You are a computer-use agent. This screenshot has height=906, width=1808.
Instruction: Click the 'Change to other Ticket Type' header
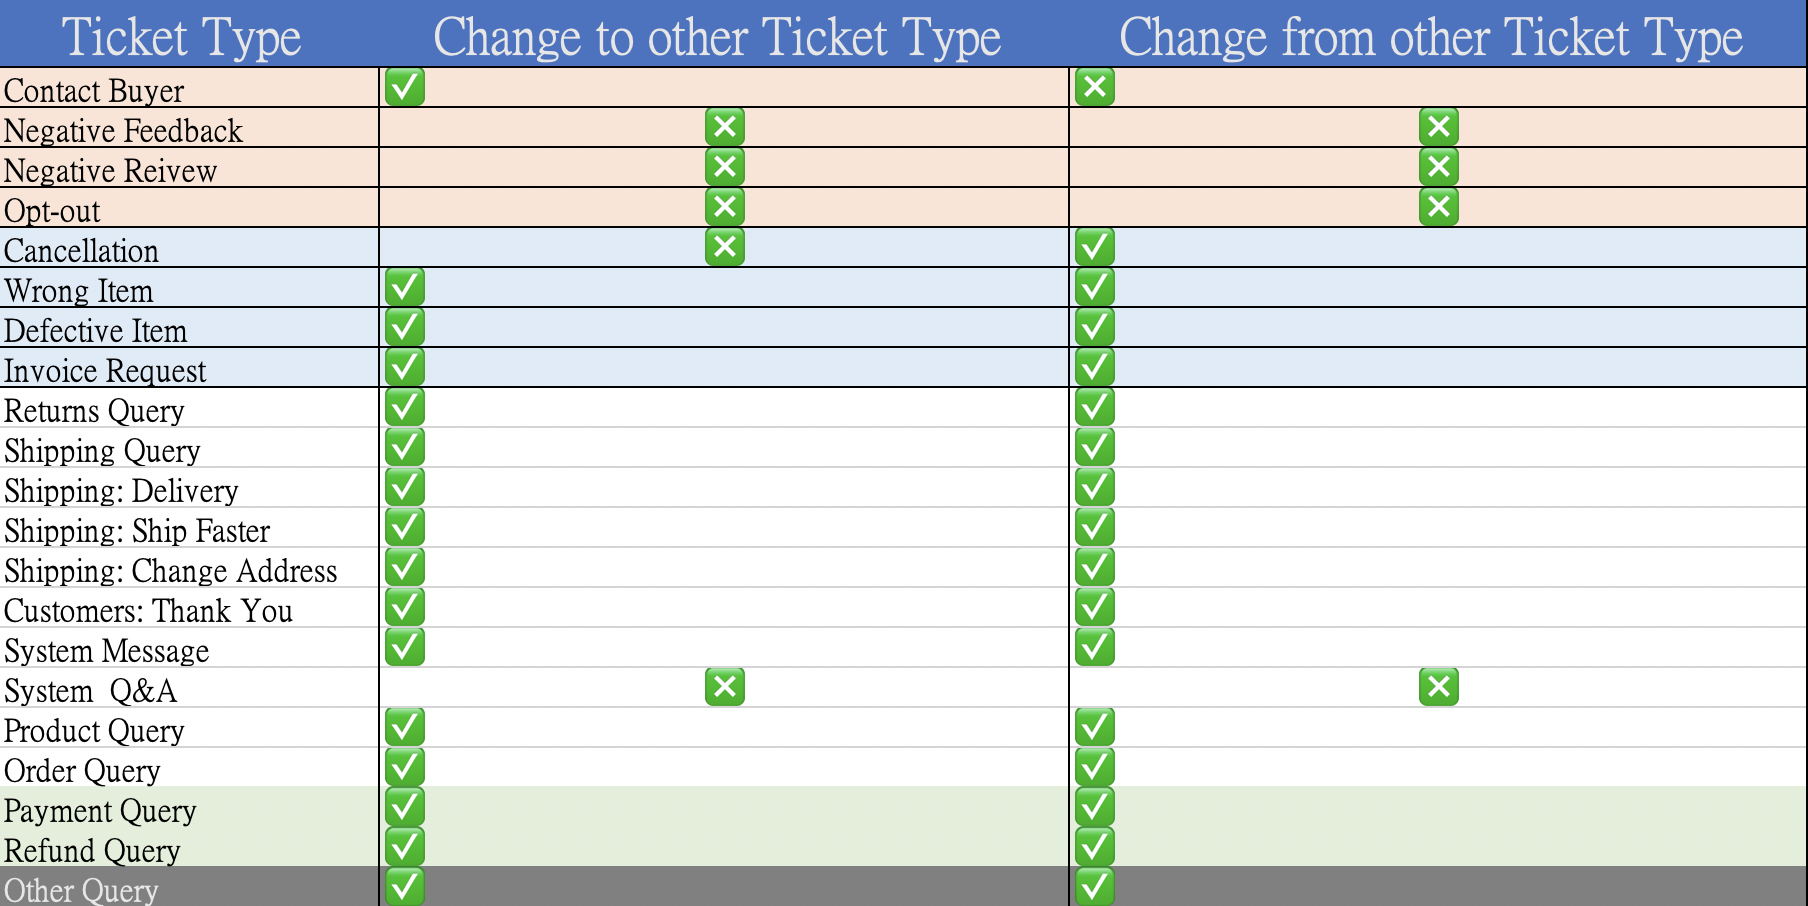717,37
